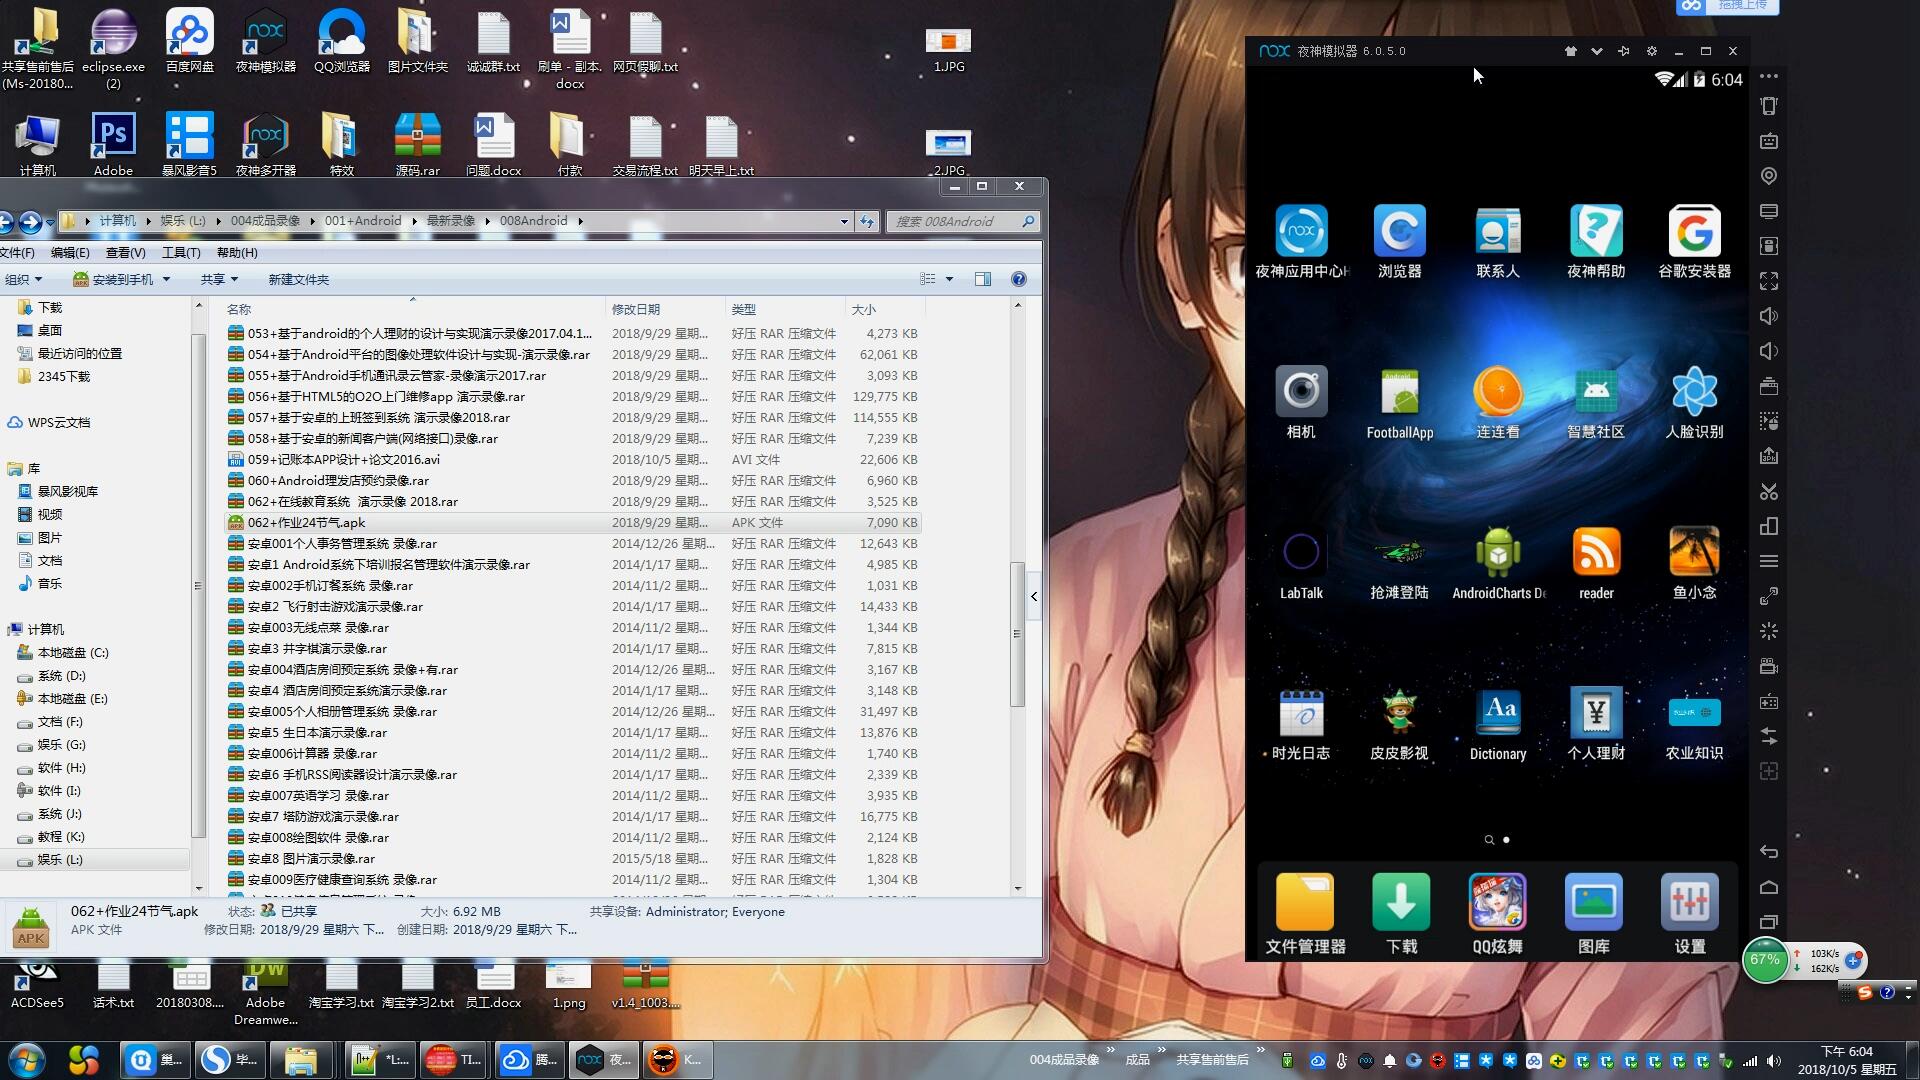Launch the 浏览器 browser app in Nox
Image resolution: width=1920 pixels, height=1080 pixels.
click(x=1399, y=242)
